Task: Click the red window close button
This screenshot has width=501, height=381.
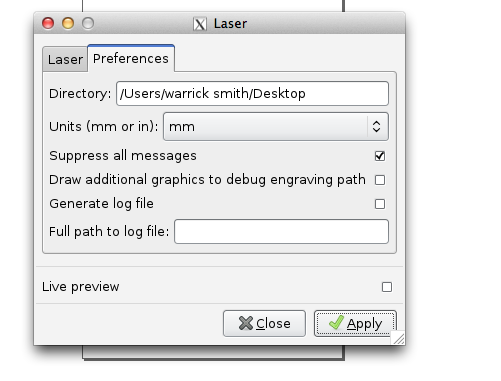Action: [x=48, y=23]
